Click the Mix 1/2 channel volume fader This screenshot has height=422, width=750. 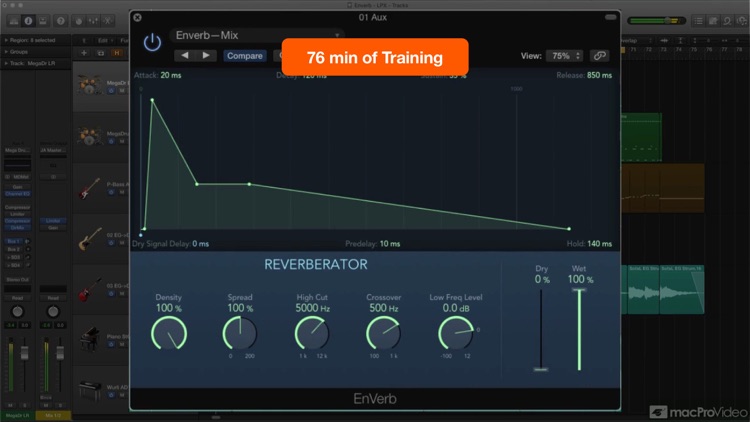click(60, 353)
